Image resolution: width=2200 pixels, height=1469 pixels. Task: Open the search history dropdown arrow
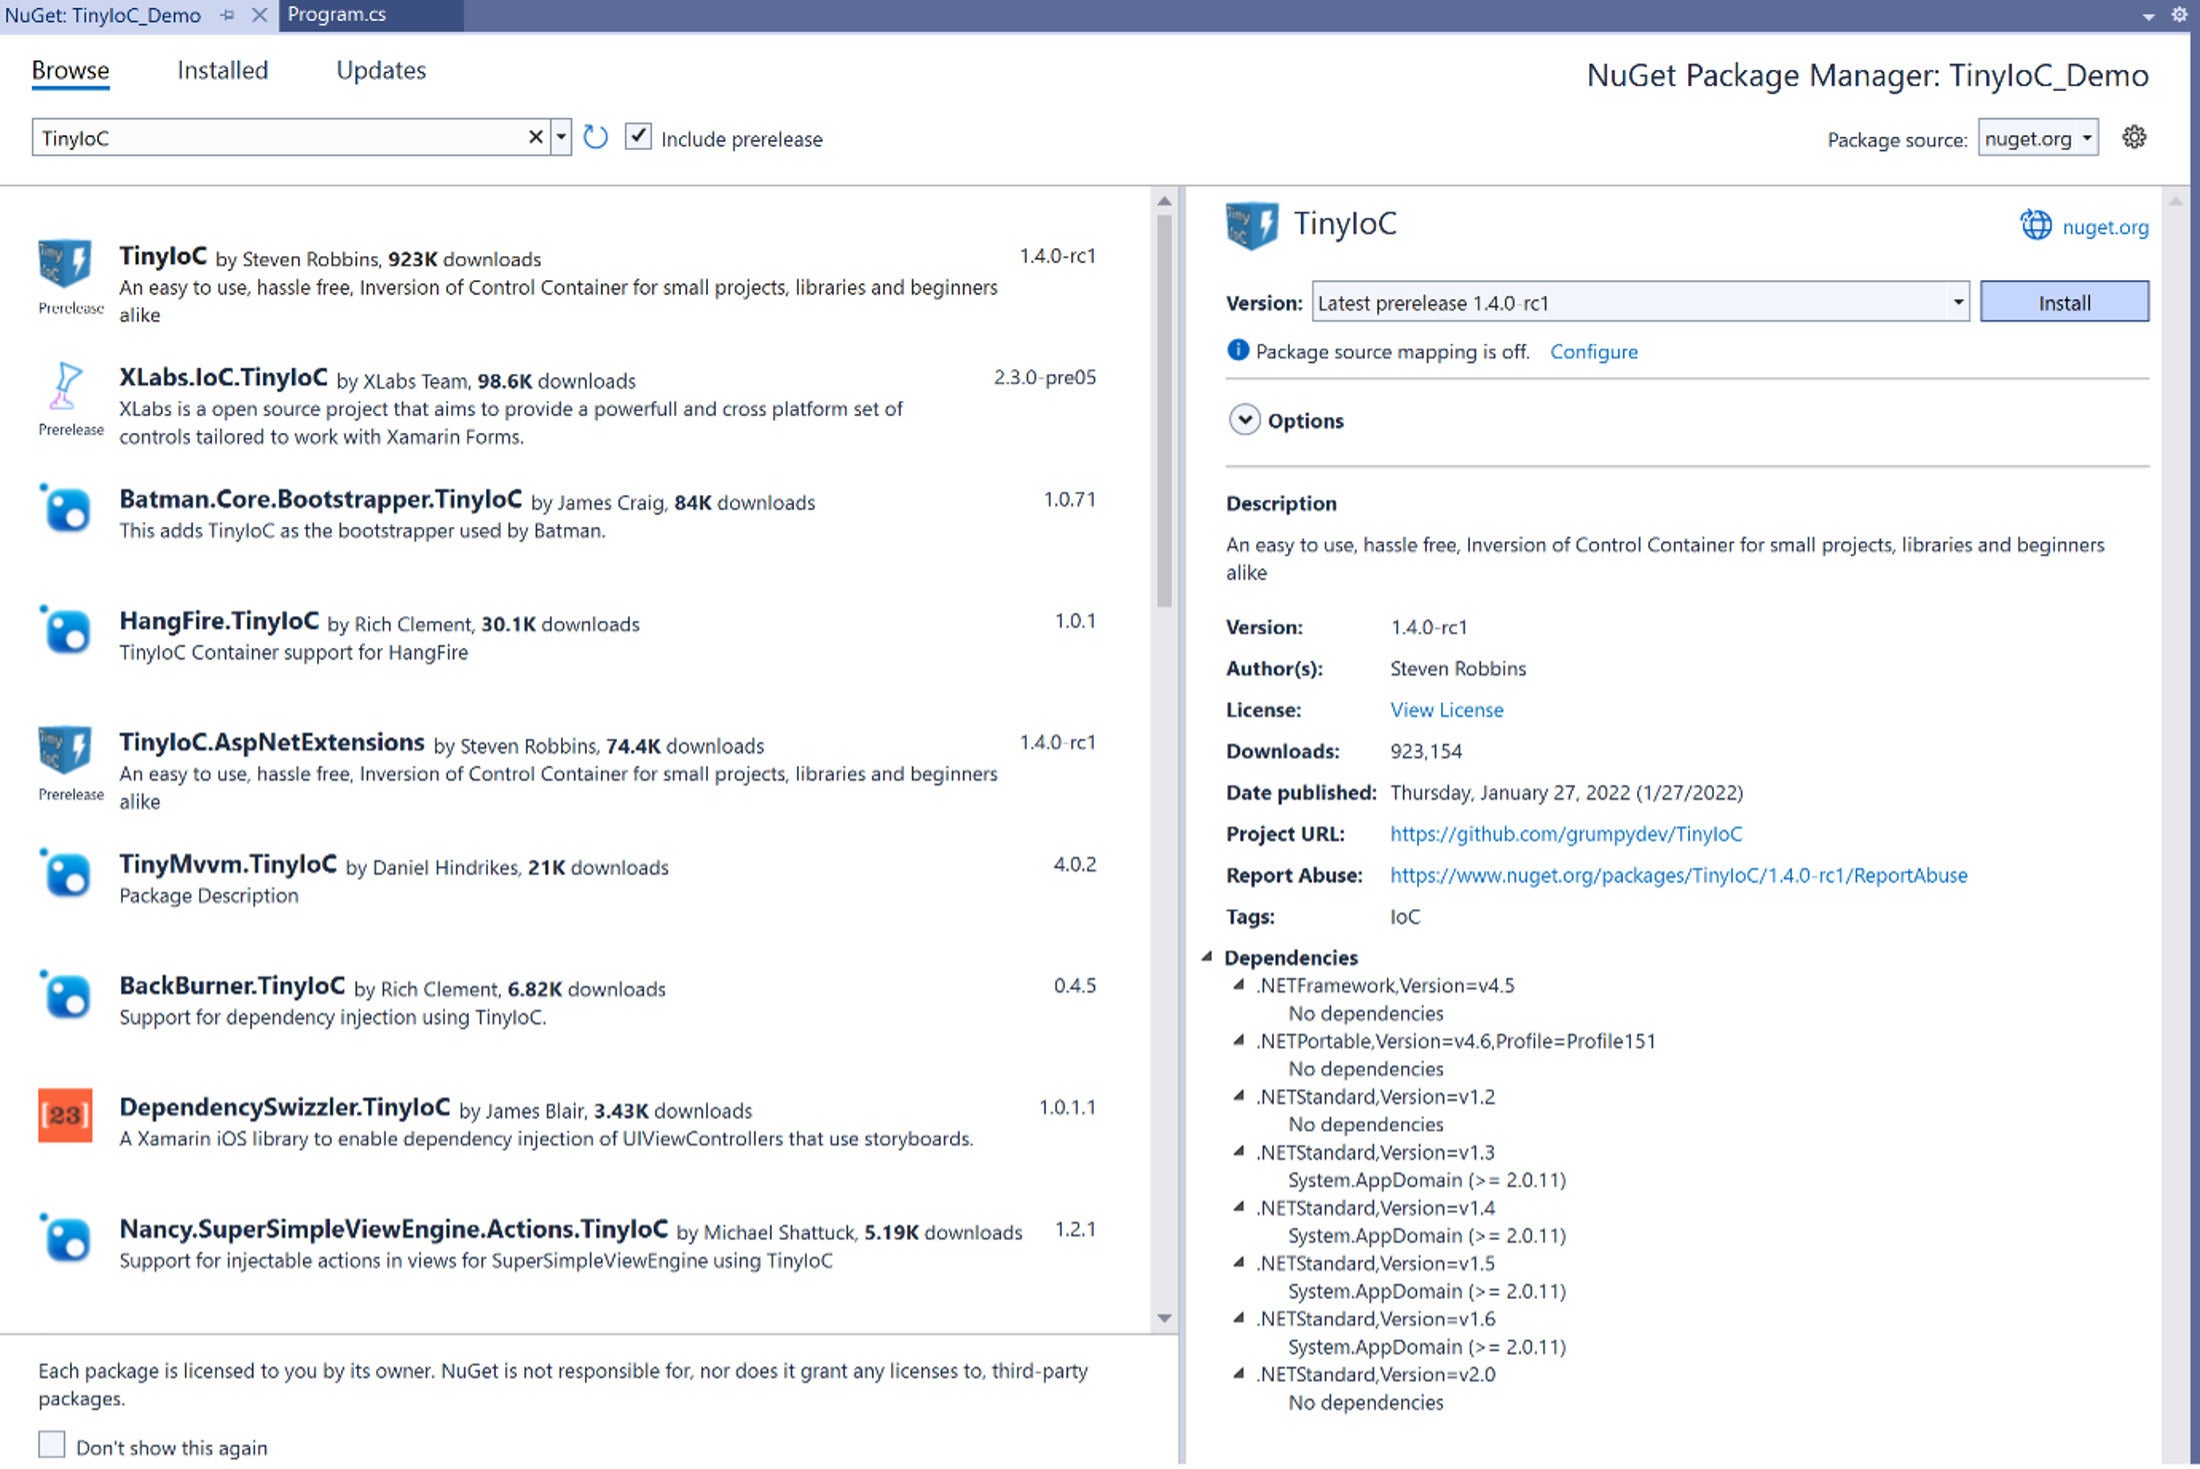click(561, 137)
